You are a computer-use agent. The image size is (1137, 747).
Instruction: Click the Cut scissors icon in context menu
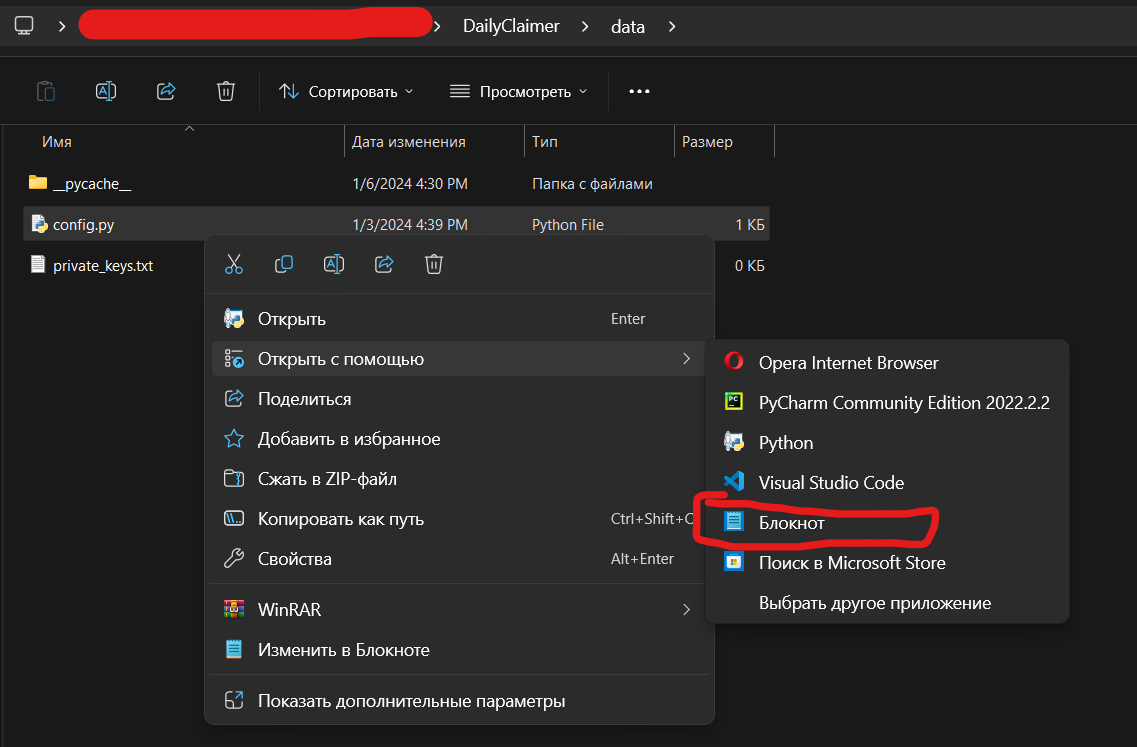pyautogui.click(x=234, y=264)
